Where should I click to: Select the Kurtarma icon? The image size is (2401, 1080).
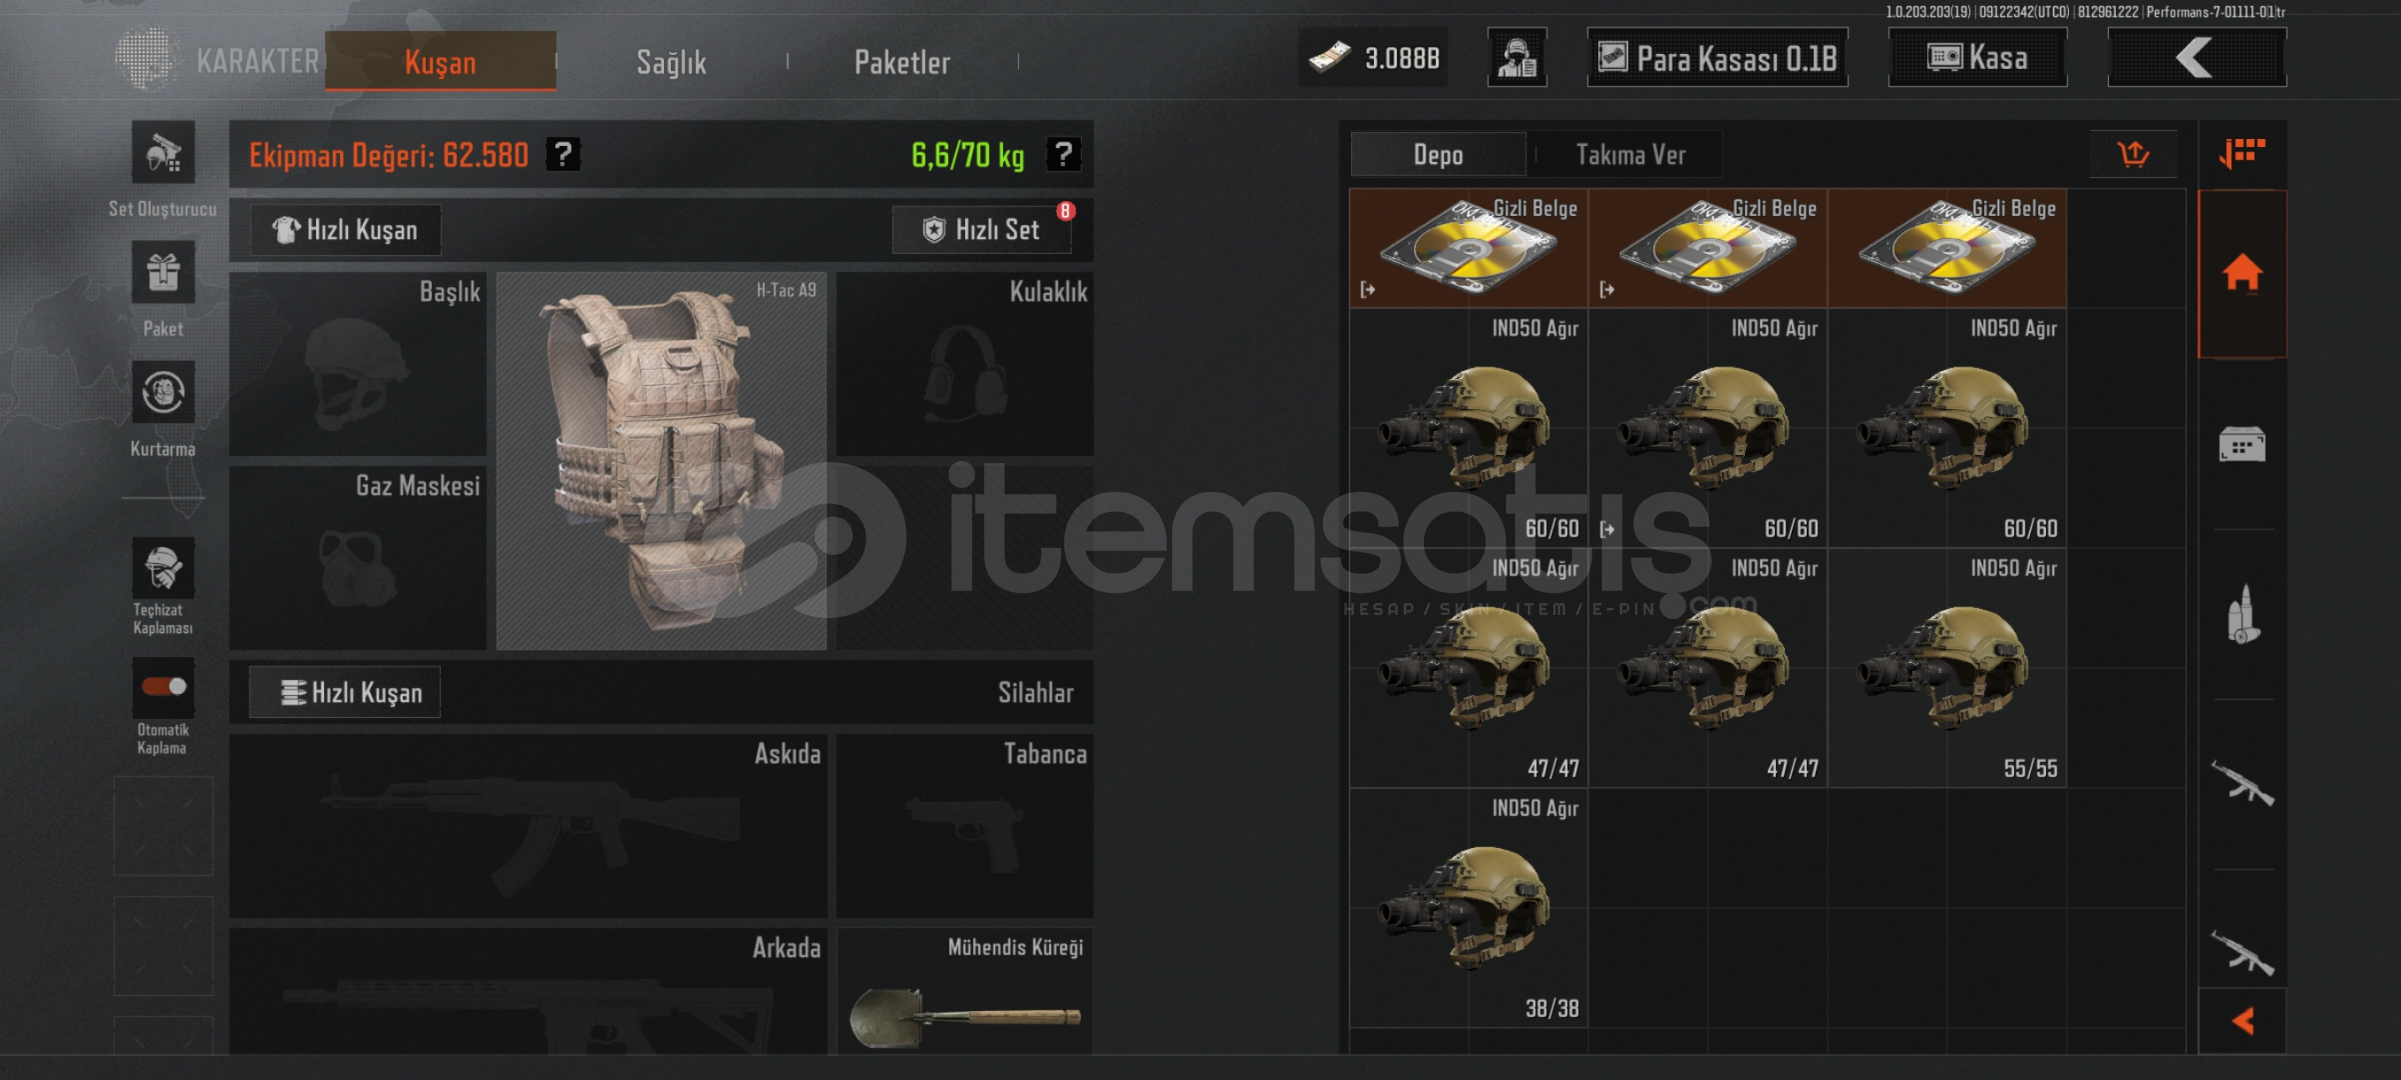pyautogui.click(x=163, y=393)
